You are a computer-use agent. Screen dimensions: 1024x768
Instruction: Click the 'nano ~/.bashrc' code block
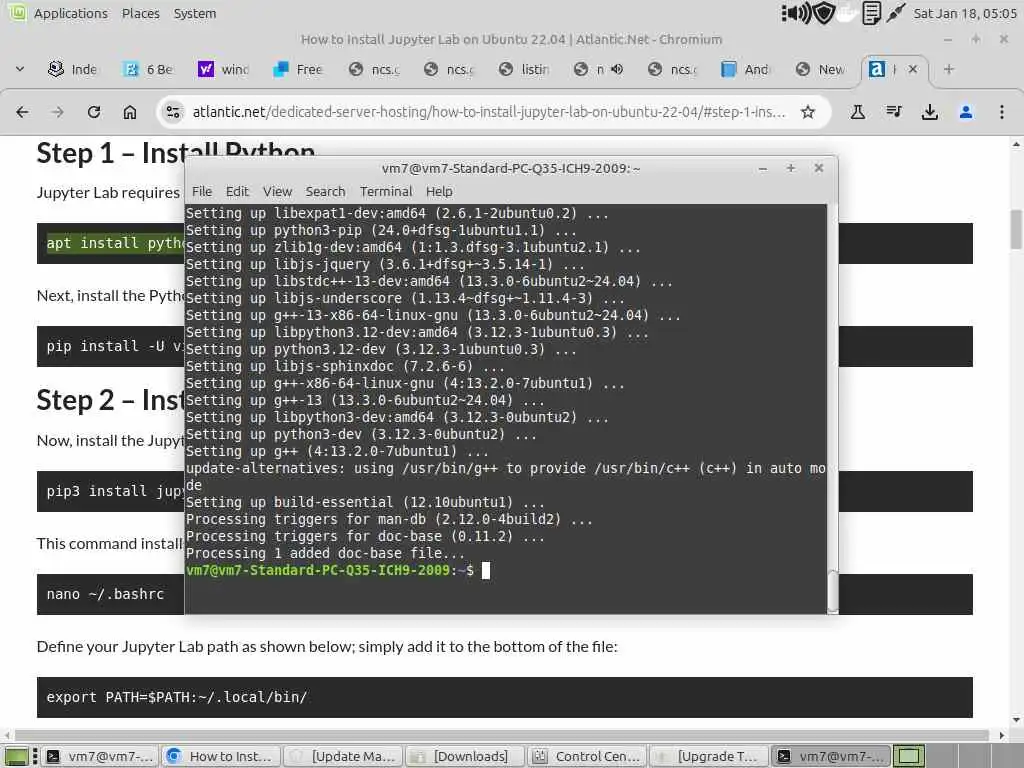click(110, 594)
